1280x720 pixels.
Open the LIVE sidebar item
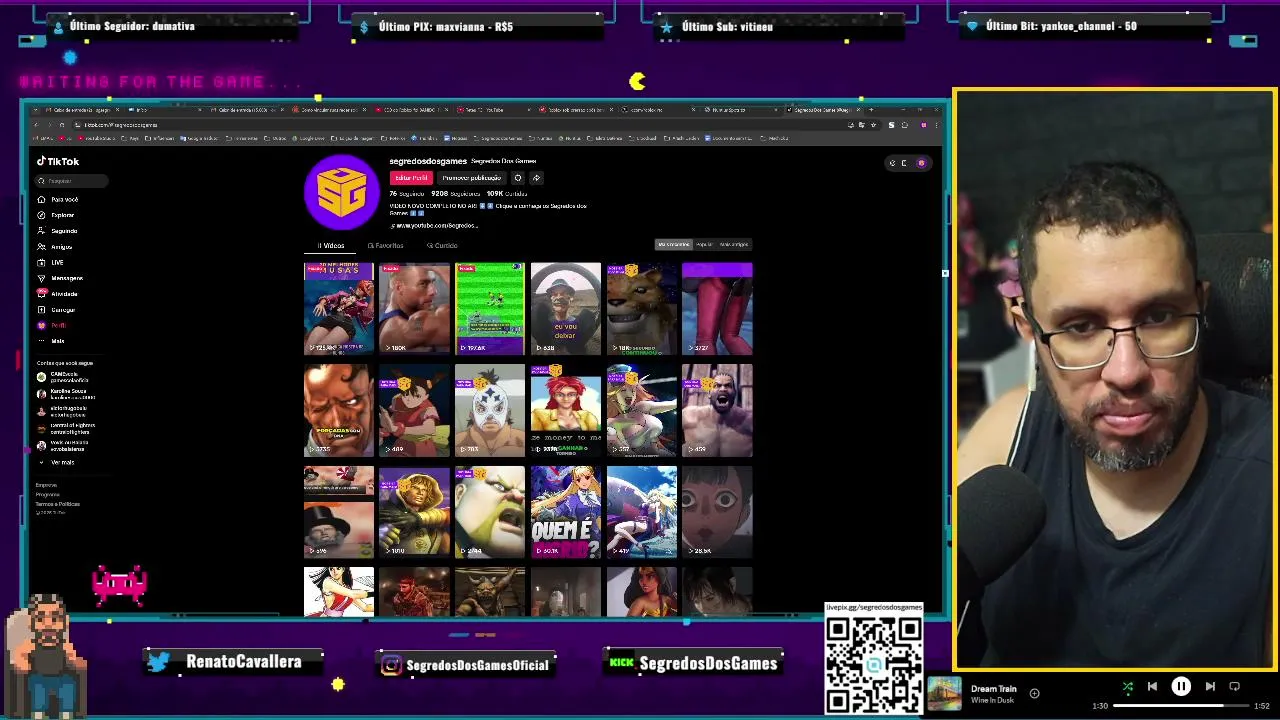50,262
